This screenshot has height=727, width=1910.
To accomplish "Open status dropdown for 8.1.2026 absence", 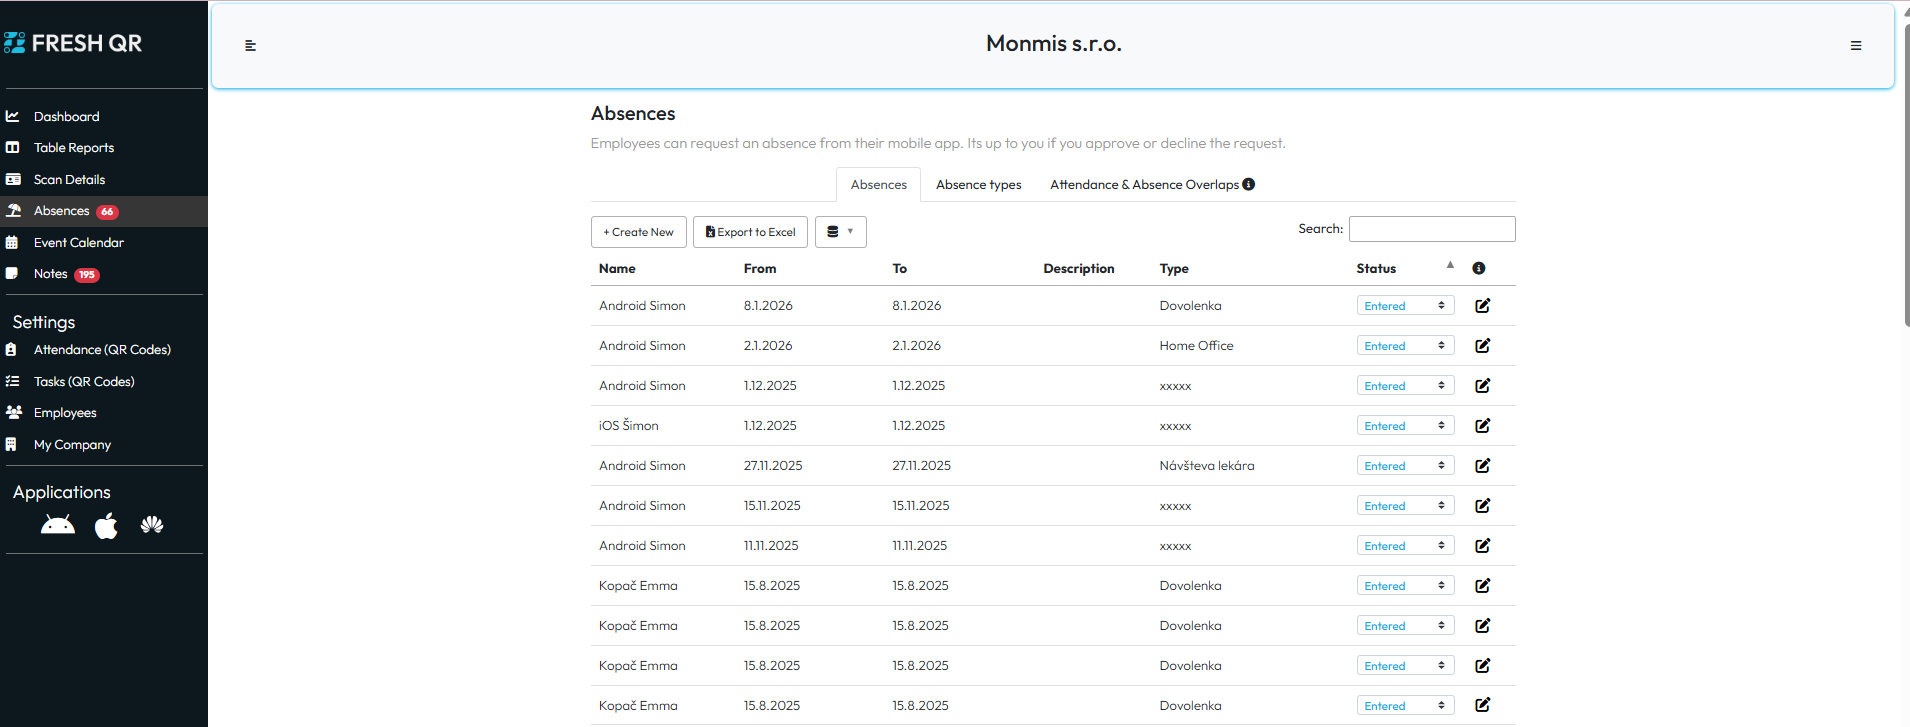I will (x=1404, y=306).
